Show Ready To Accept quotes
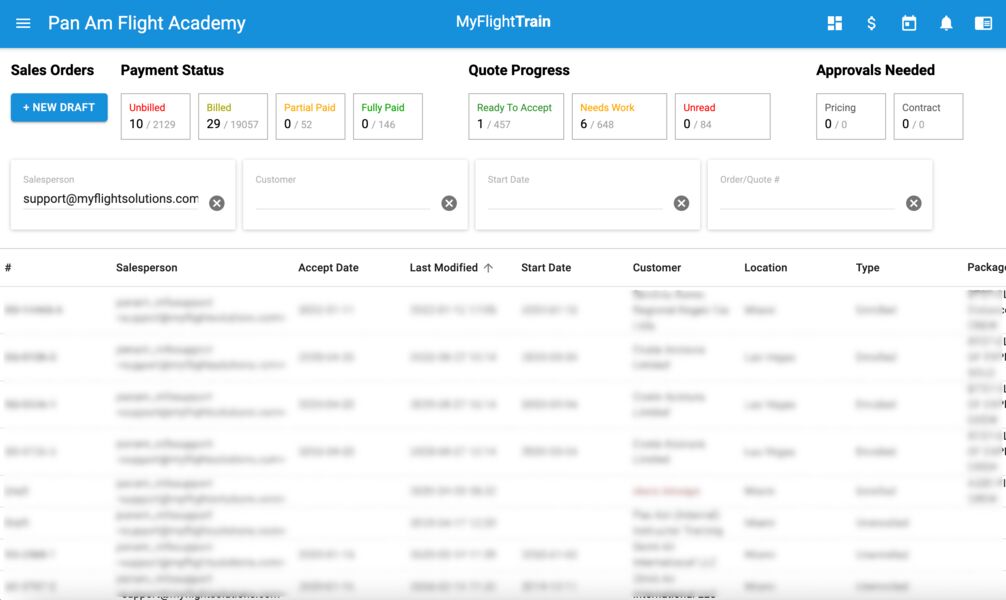1006x600 pixels. tap(516, 116)
